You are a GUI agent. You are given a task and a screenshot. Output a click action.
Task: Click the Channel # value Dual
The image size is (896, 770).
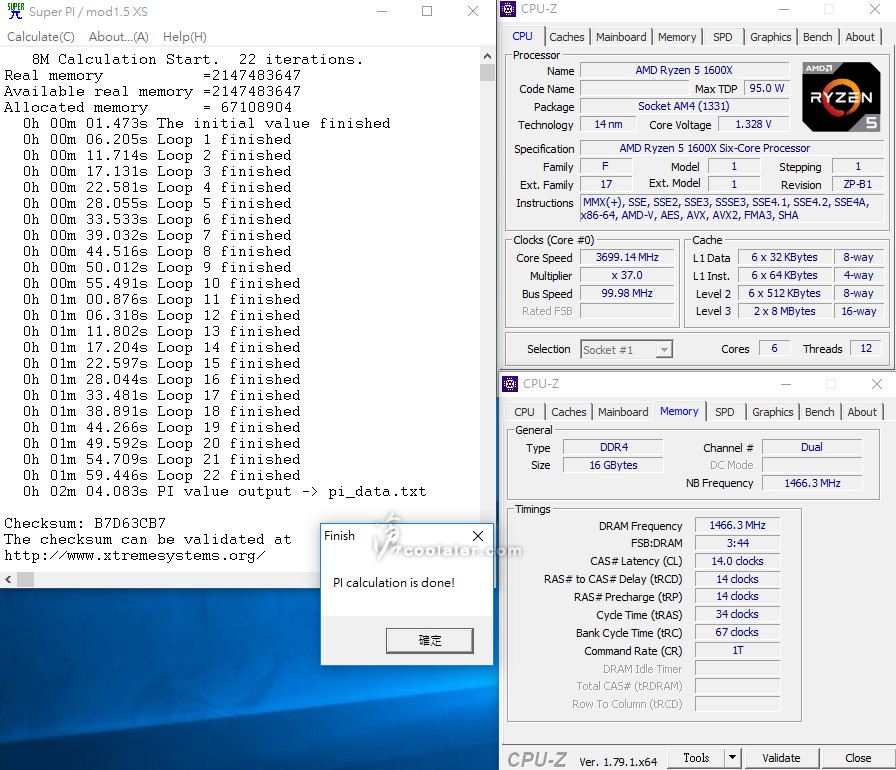click(811, 447)
